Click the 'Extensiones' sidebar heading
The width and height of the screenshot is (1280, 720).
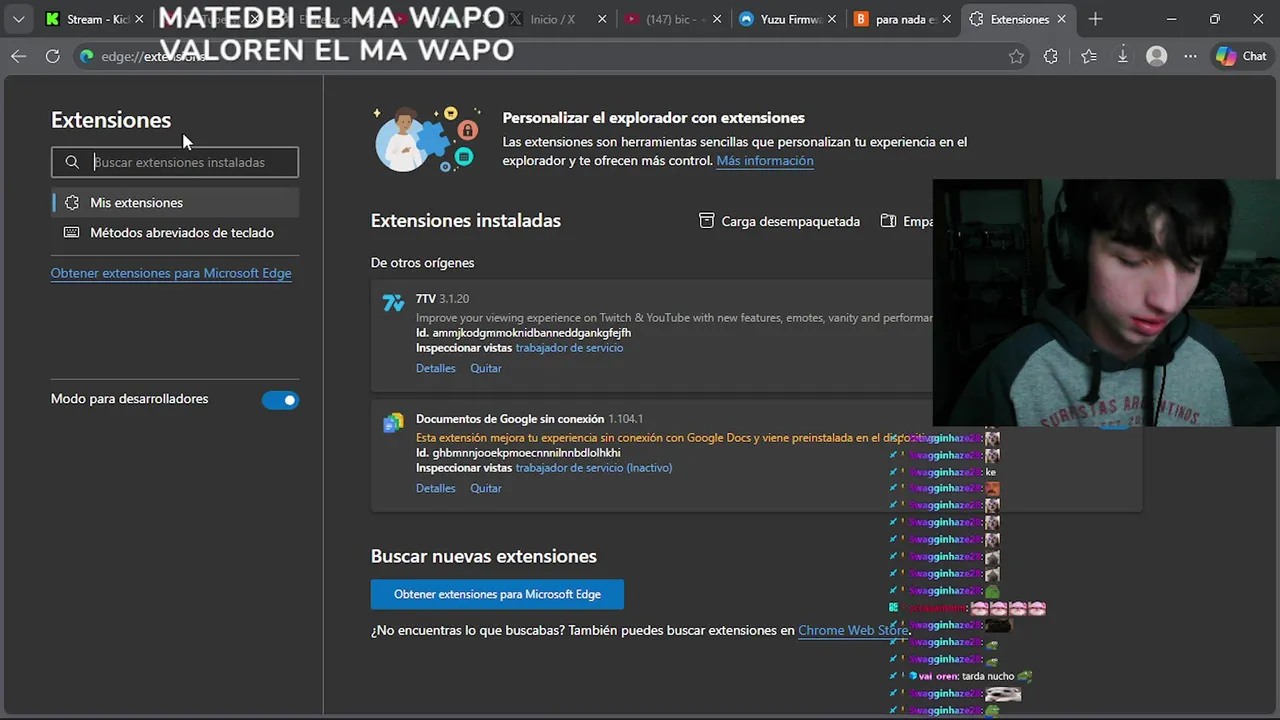click(x=111, y=120)
